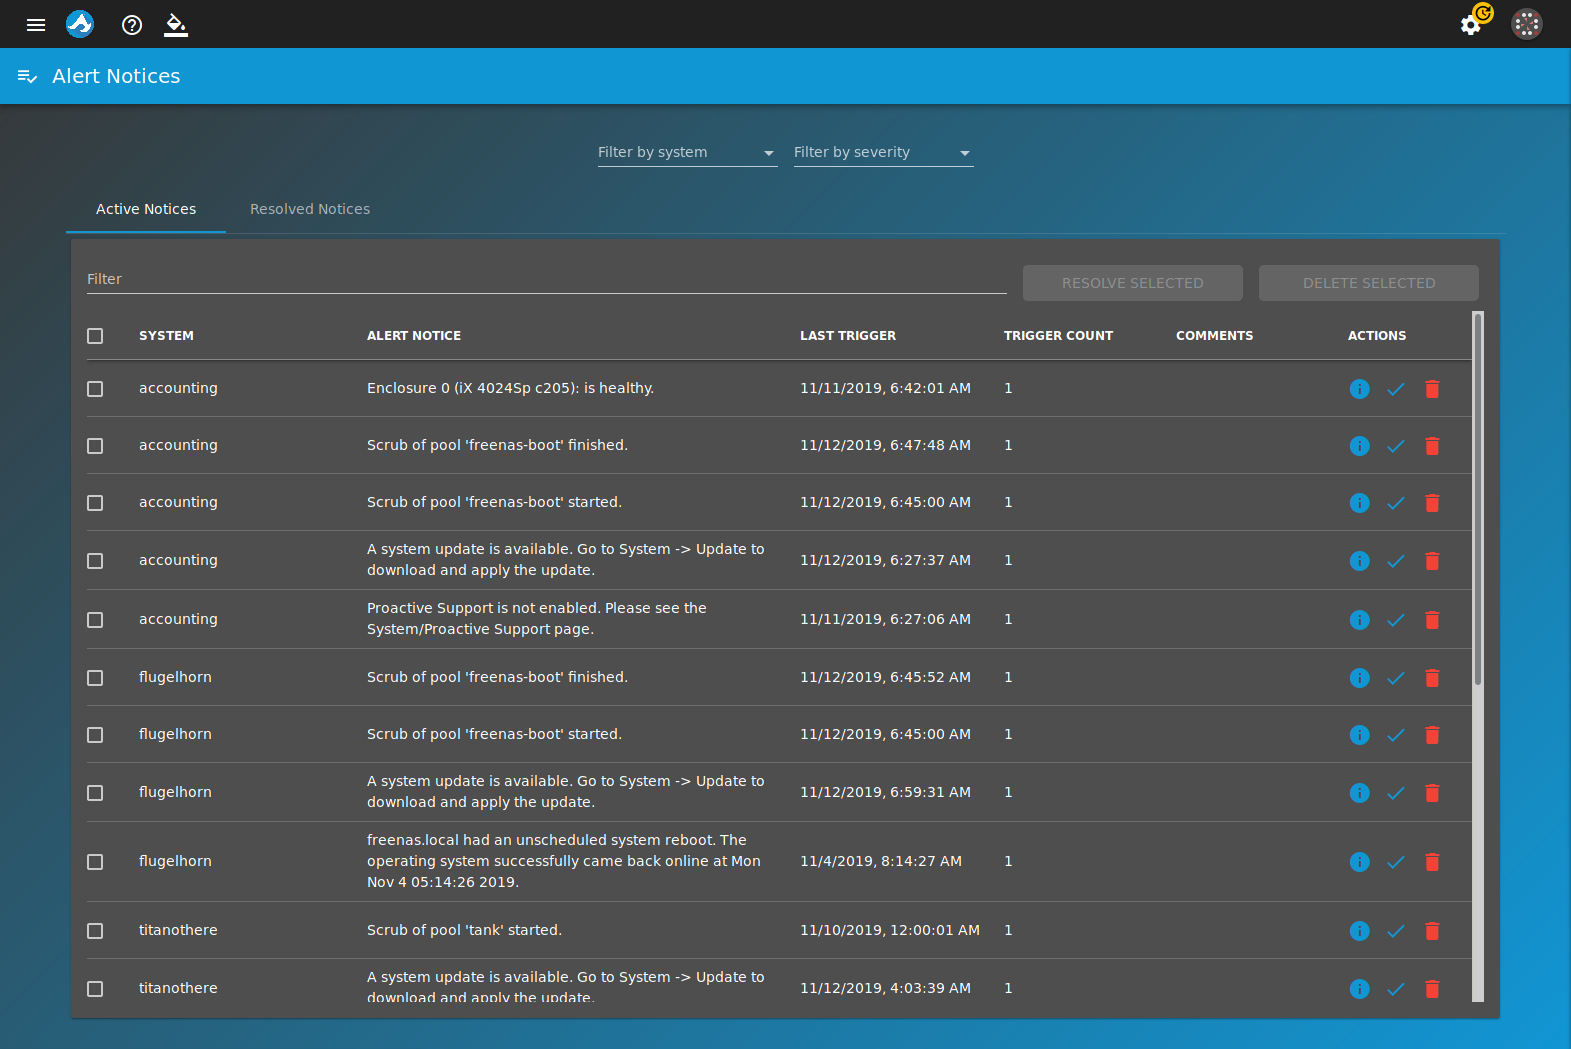Delete accounting system update alert
This screenshot has width=1571, height=1049.
(x=1432, y=561)
